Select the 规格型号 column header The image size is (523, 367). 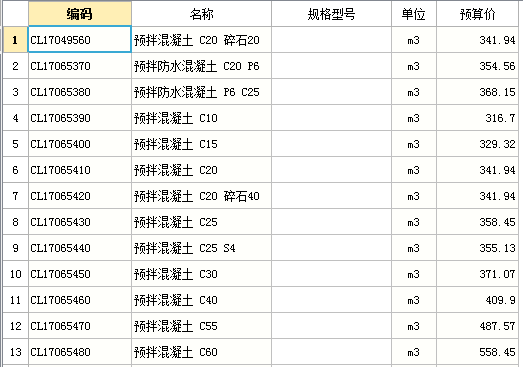(x=331, y=14)
